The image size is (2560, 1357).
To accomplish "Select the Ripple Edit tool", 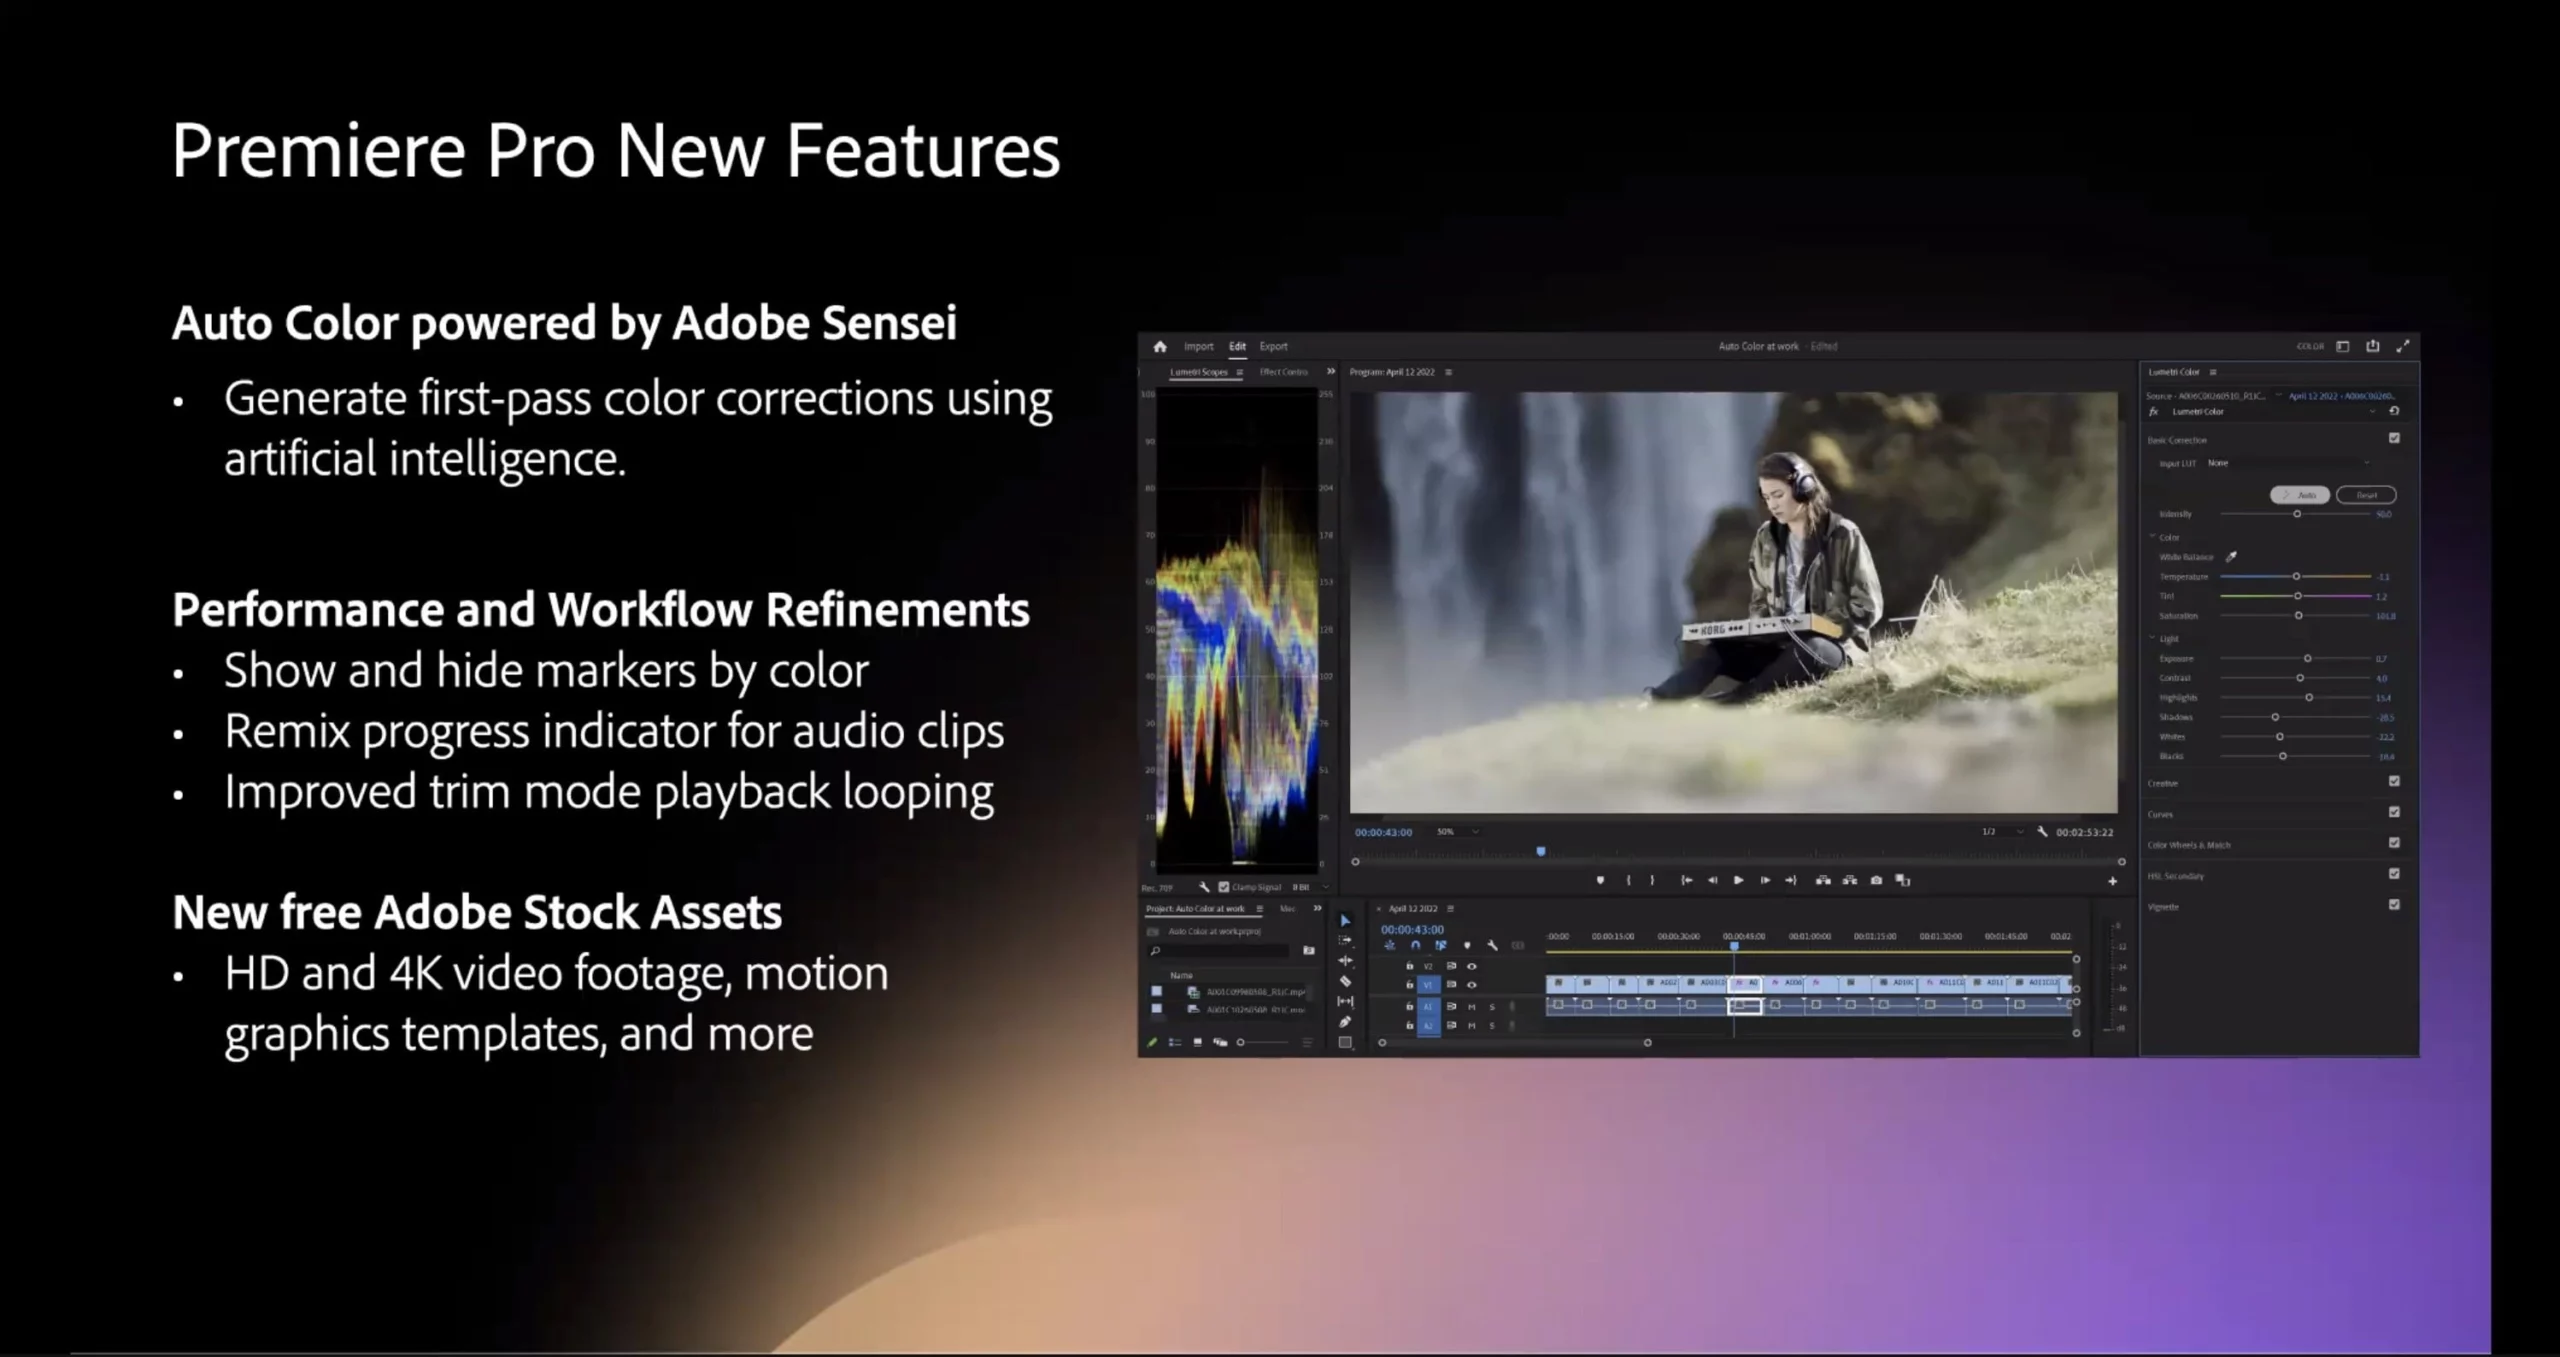I will click(1345, 961).
